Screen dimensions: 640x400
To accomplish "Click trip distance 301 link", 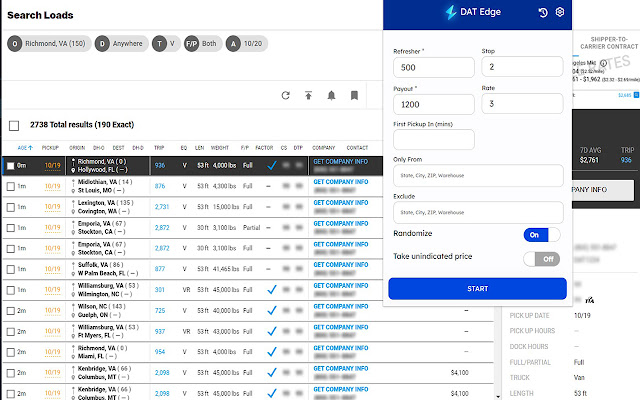I will coord(160,290).
